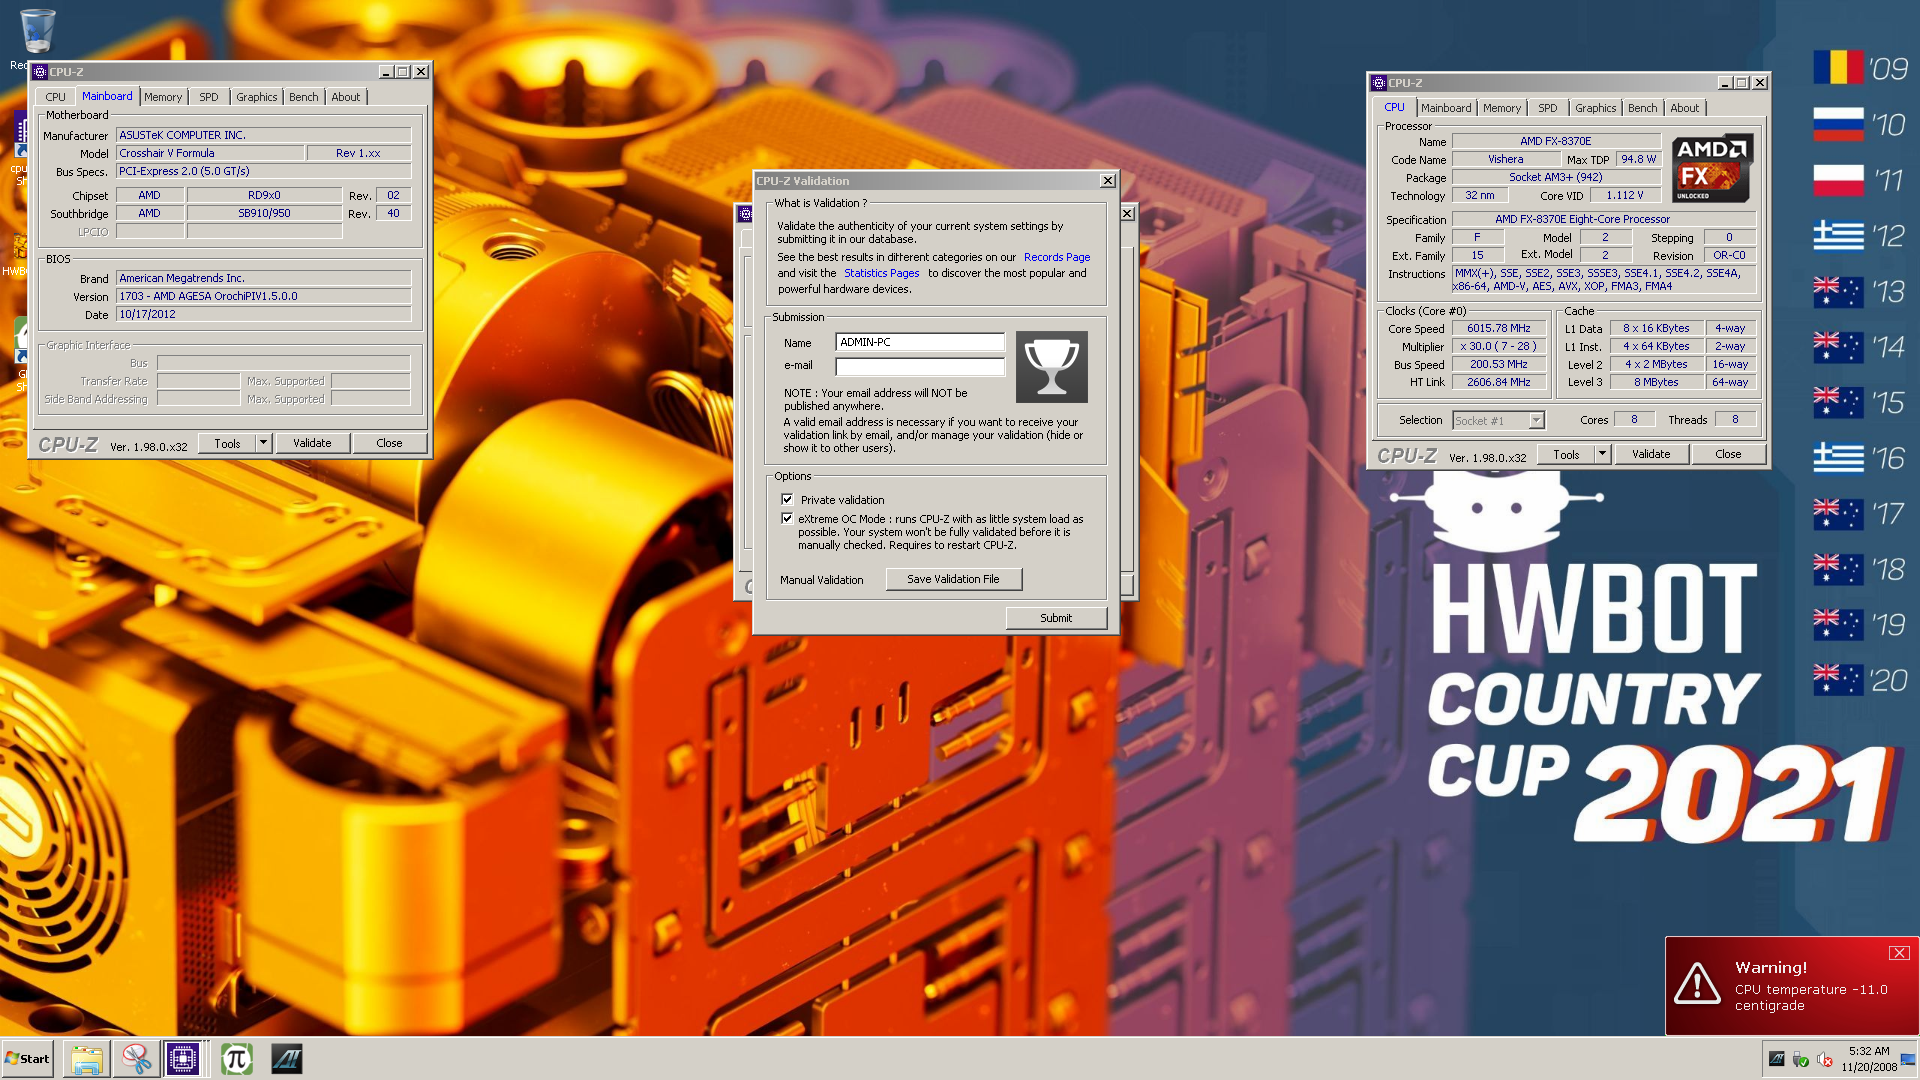Click the Bus Speed value 200.53 MHz
This screenshot has height=1080, width=1920.
1499,364
